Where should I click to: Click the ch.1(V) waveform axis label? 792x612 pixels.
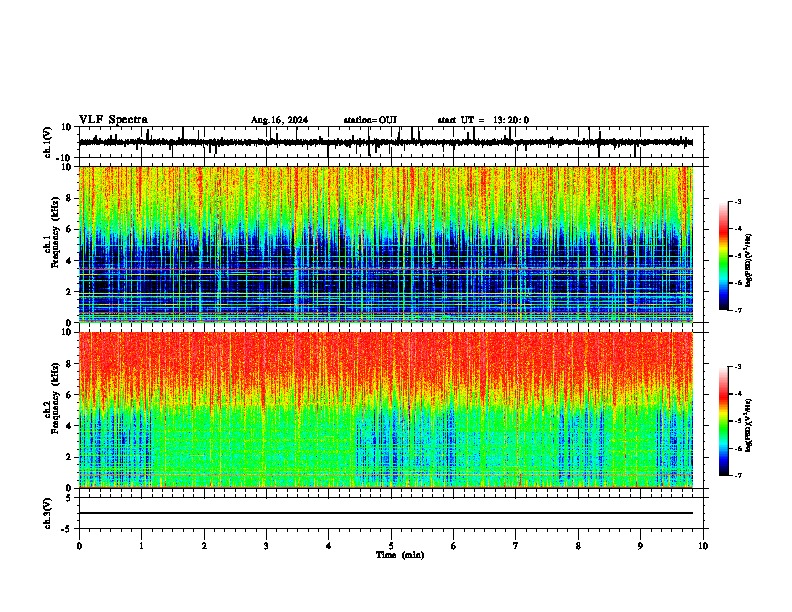(47, 142)
